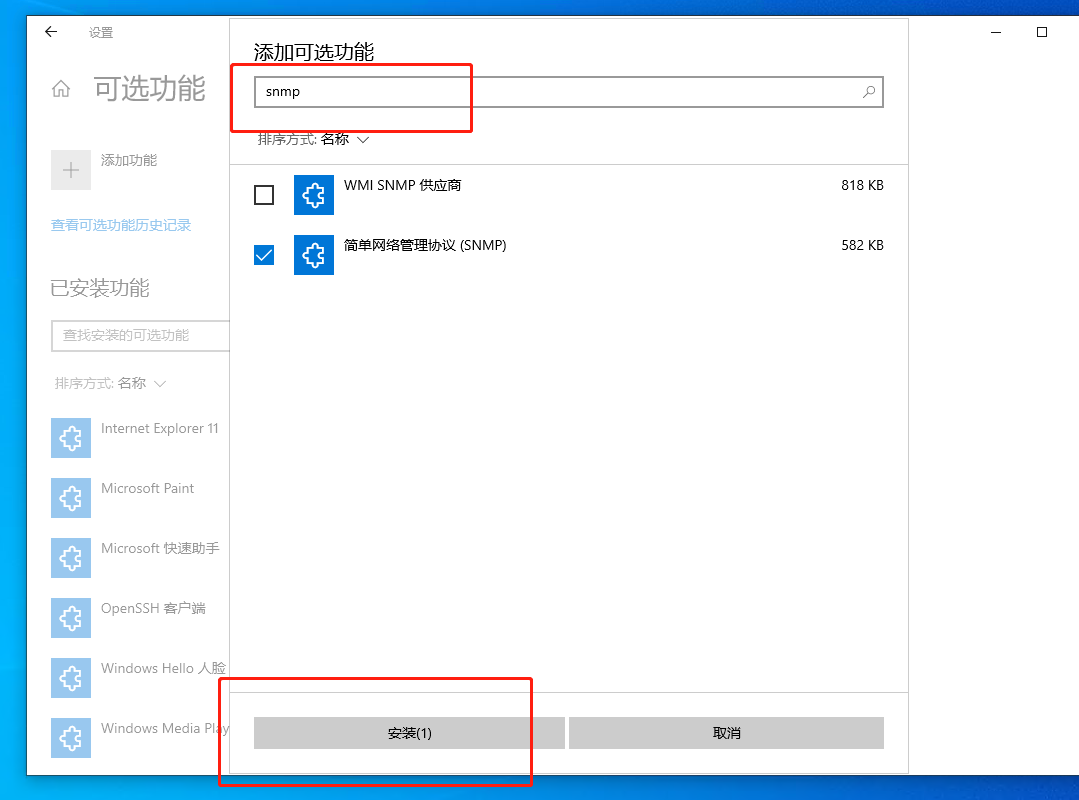
Task: Click the installed features search box
Action: pos(140,336)
